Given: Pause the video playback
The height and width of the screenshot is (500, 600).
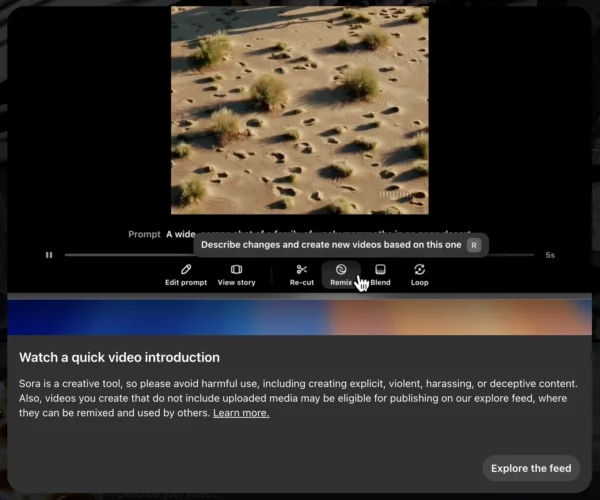Looking at the screenshot, I should pos(49,255).
